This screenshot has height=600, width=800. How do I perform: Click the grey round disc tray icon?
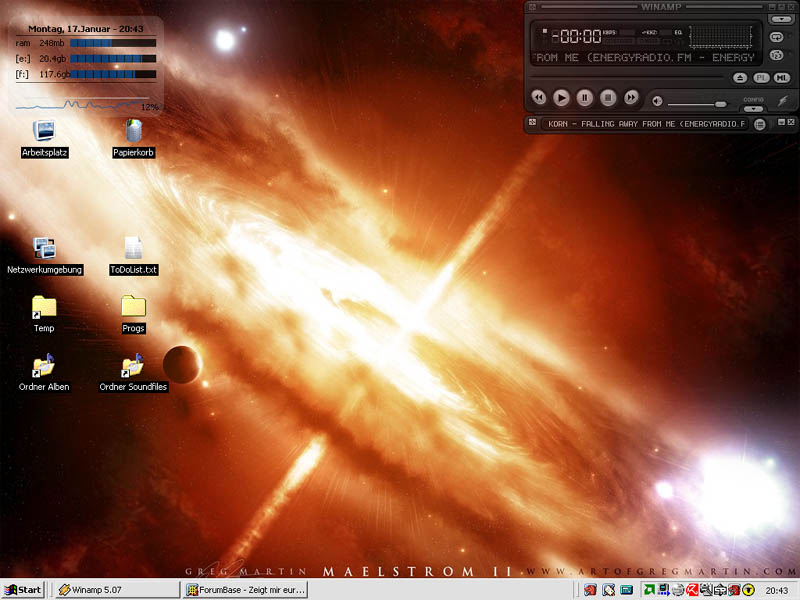[x=678, y=590]
